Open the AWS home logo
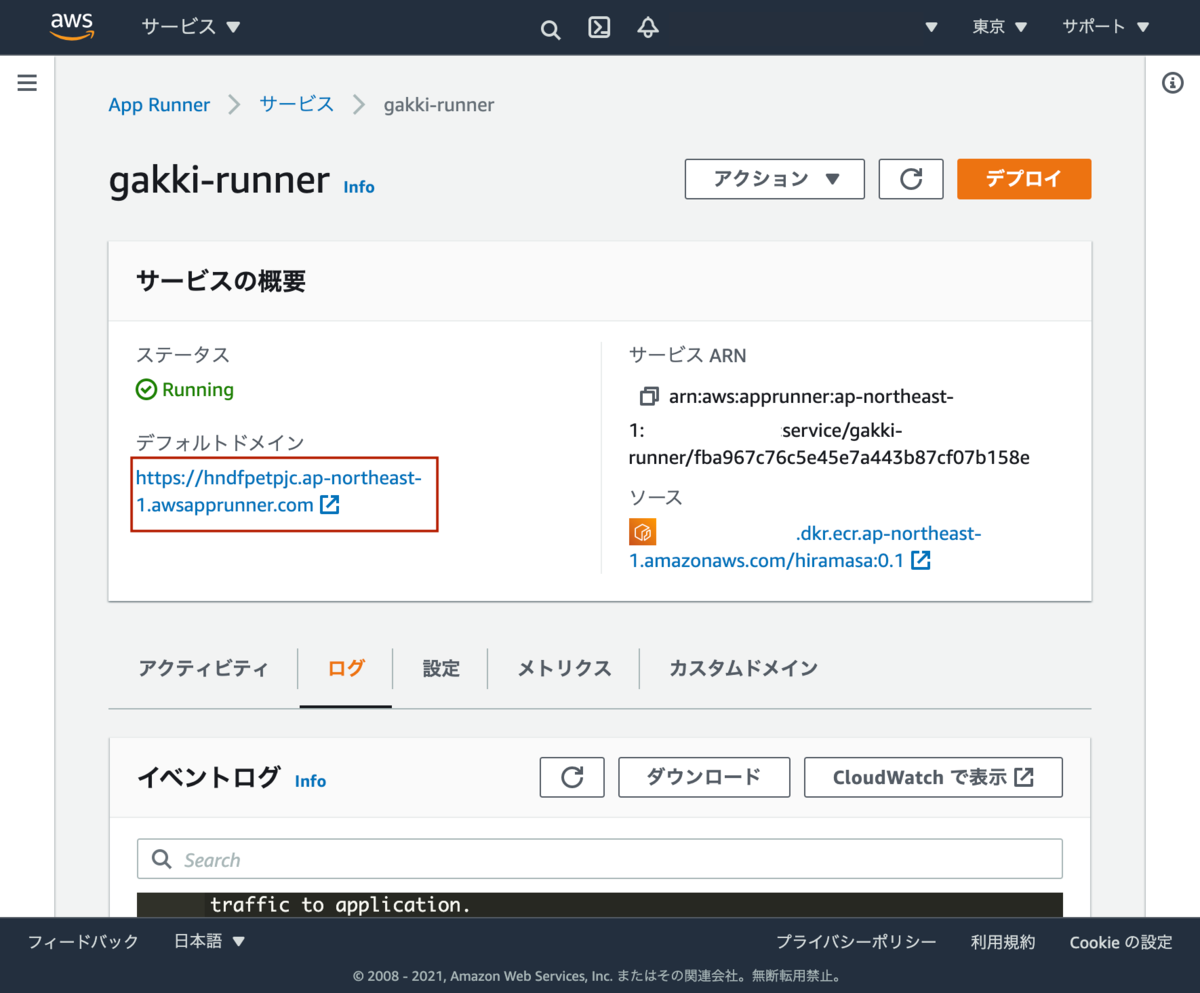 click(x=71, y=26)
